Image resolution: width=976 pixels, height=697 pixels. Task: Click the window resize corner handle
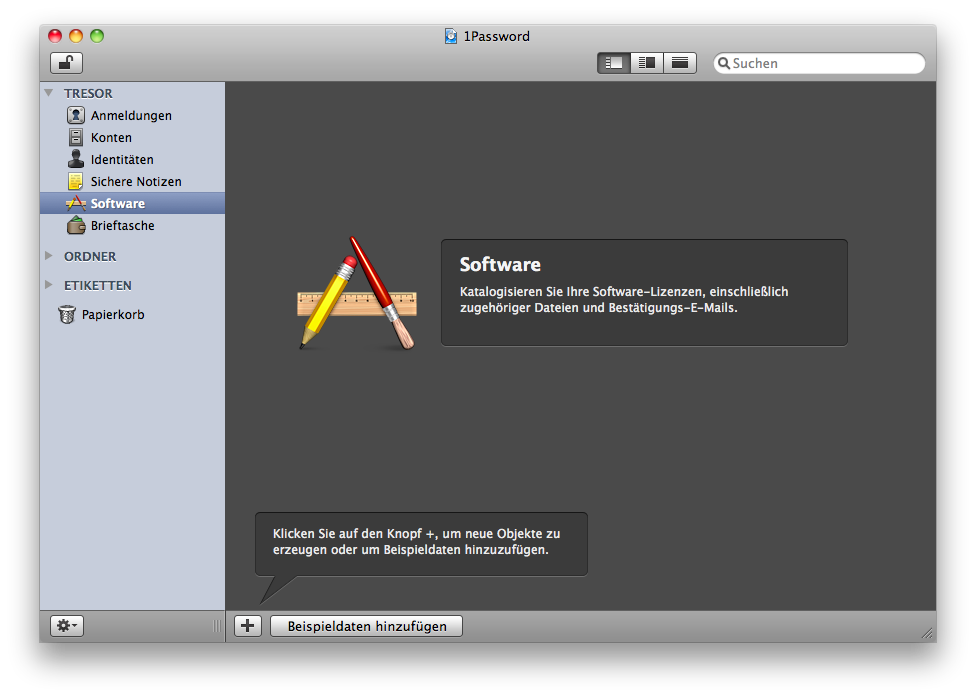tap(927, 633)
